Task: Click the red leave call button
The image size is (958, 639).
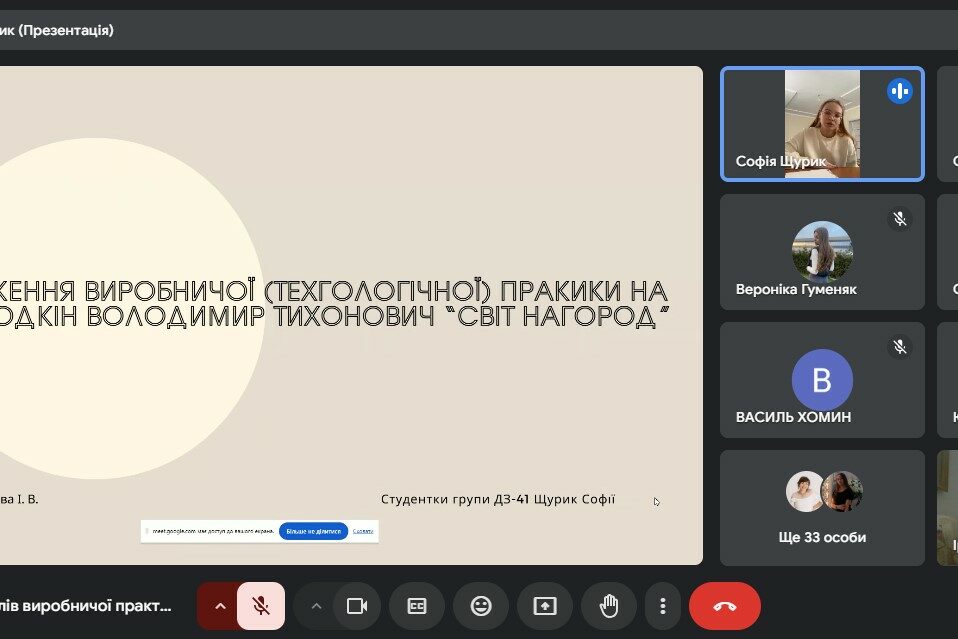Action: coord(725,606)
